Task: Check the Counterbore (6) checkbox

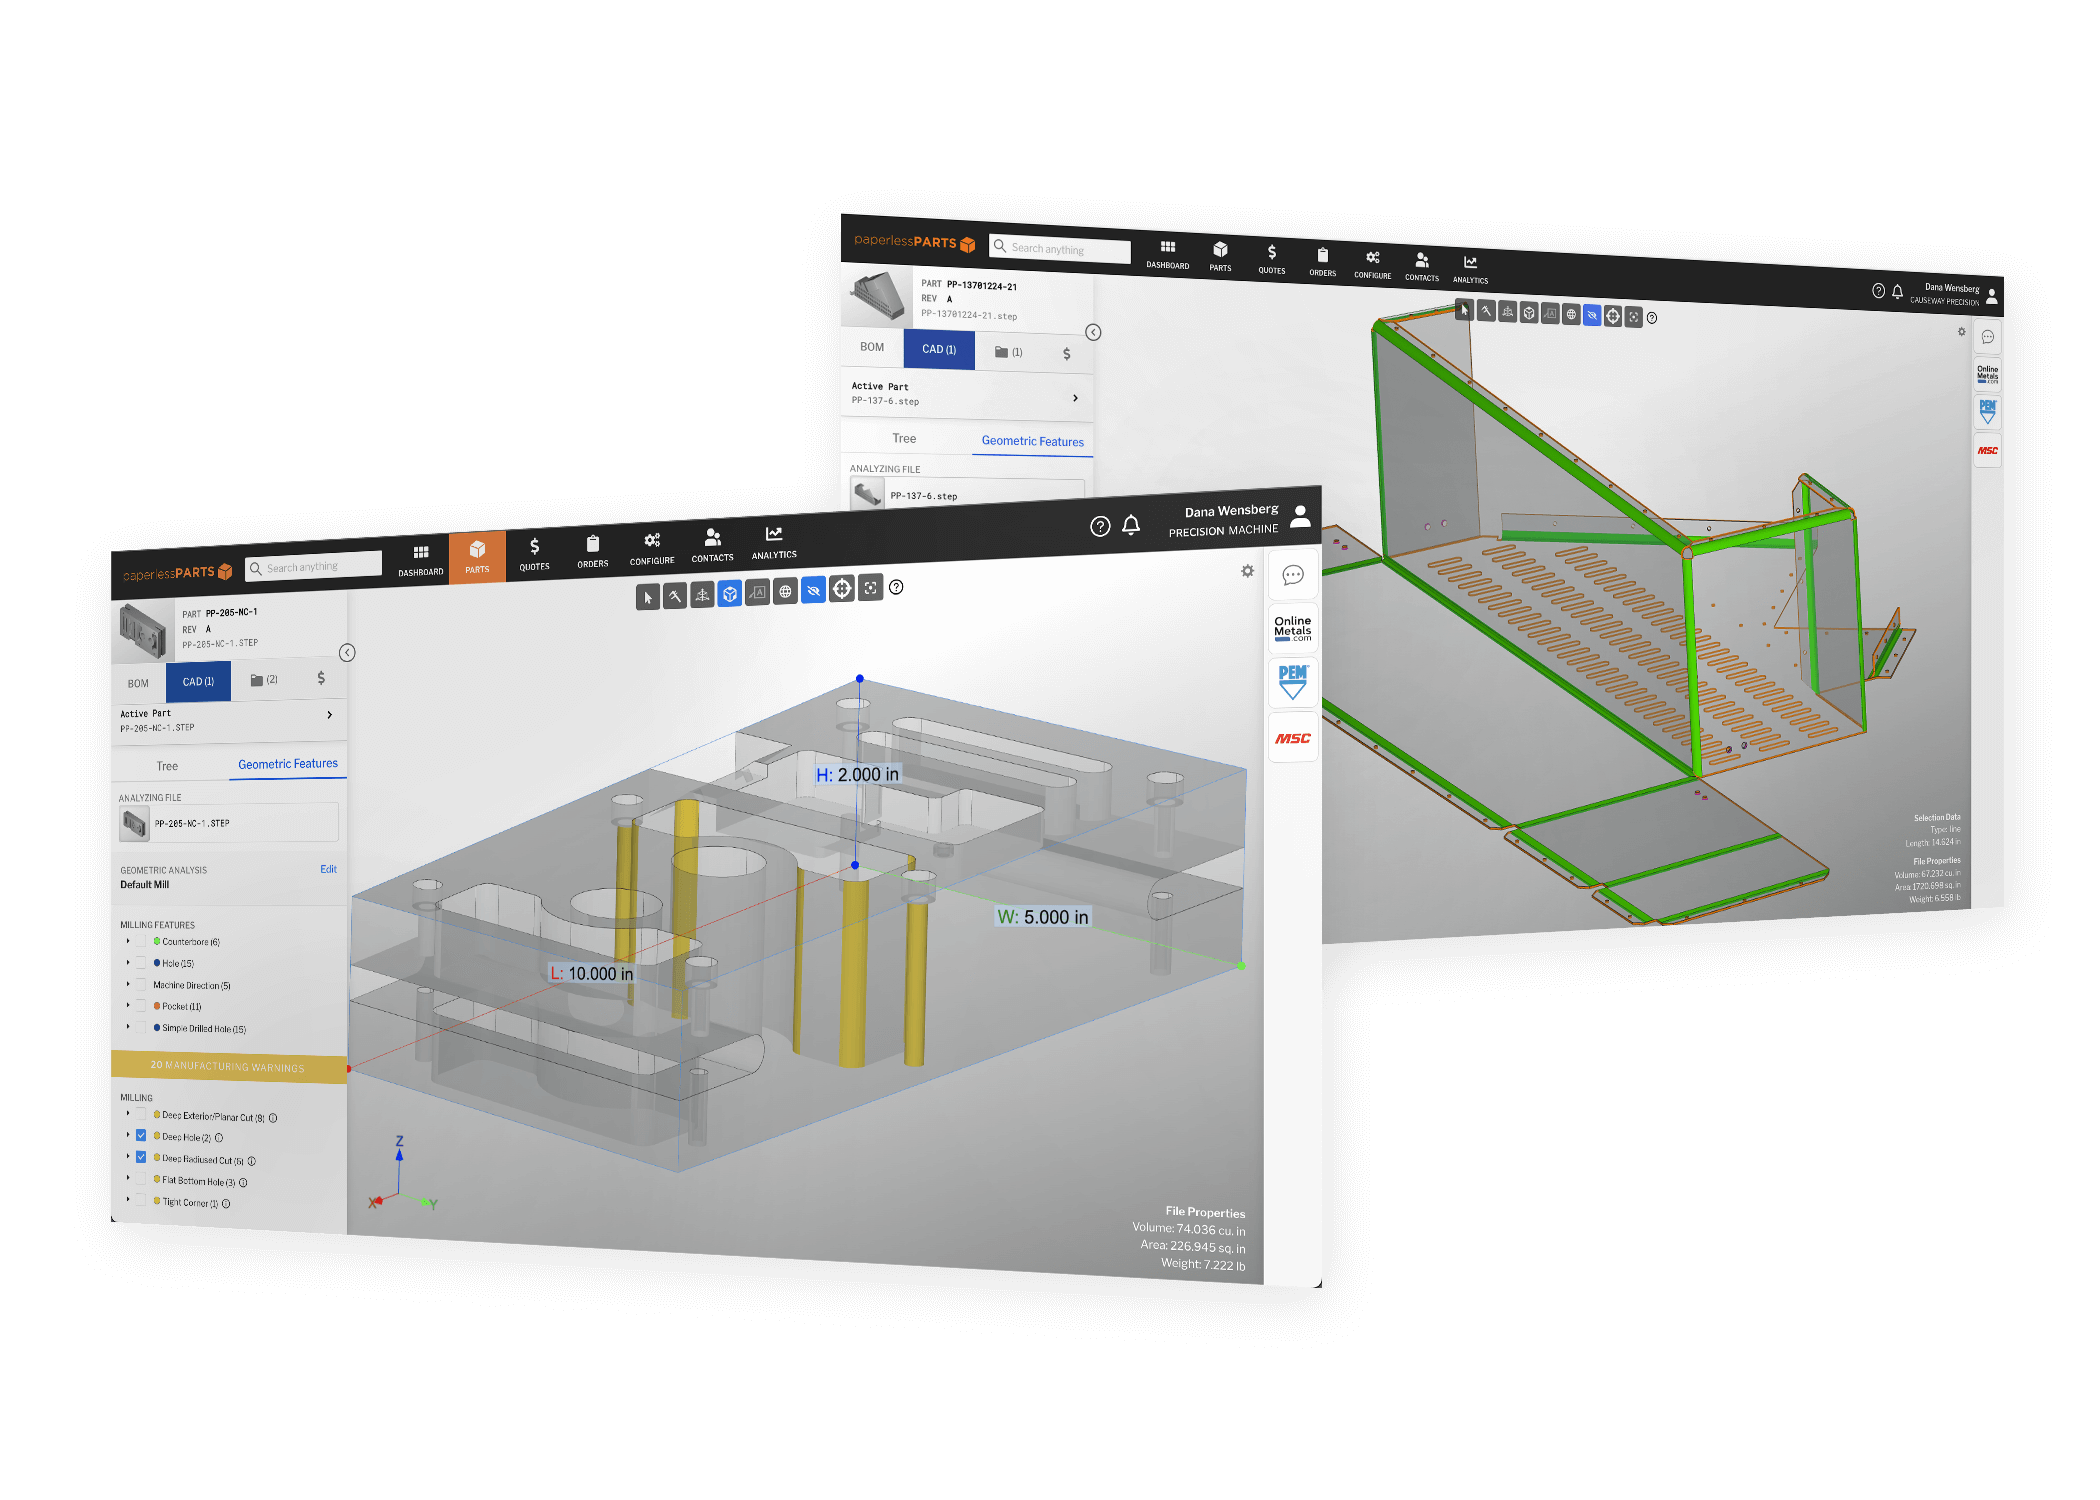Action: 141,941
